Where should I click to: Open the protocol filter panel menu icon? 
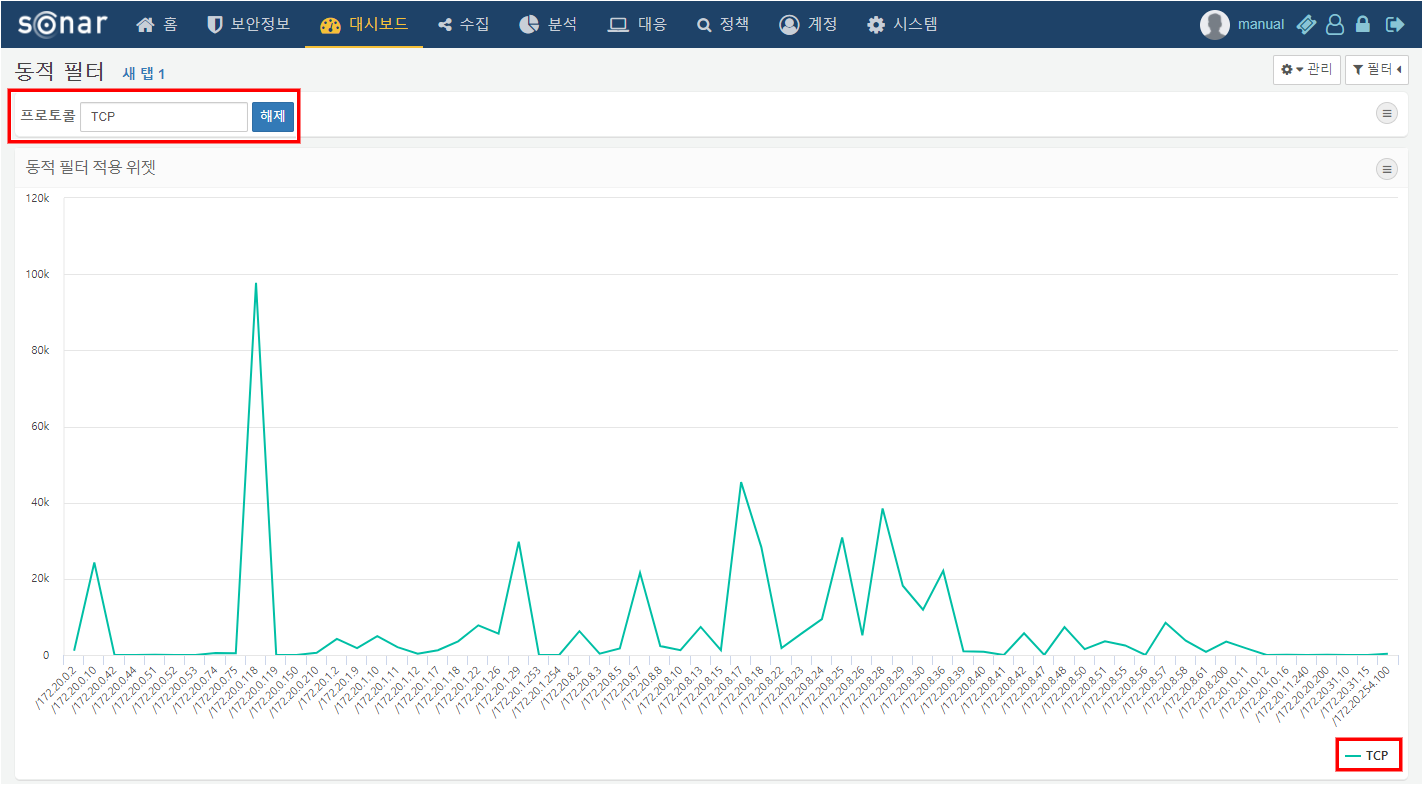(x=1387, y=113)
